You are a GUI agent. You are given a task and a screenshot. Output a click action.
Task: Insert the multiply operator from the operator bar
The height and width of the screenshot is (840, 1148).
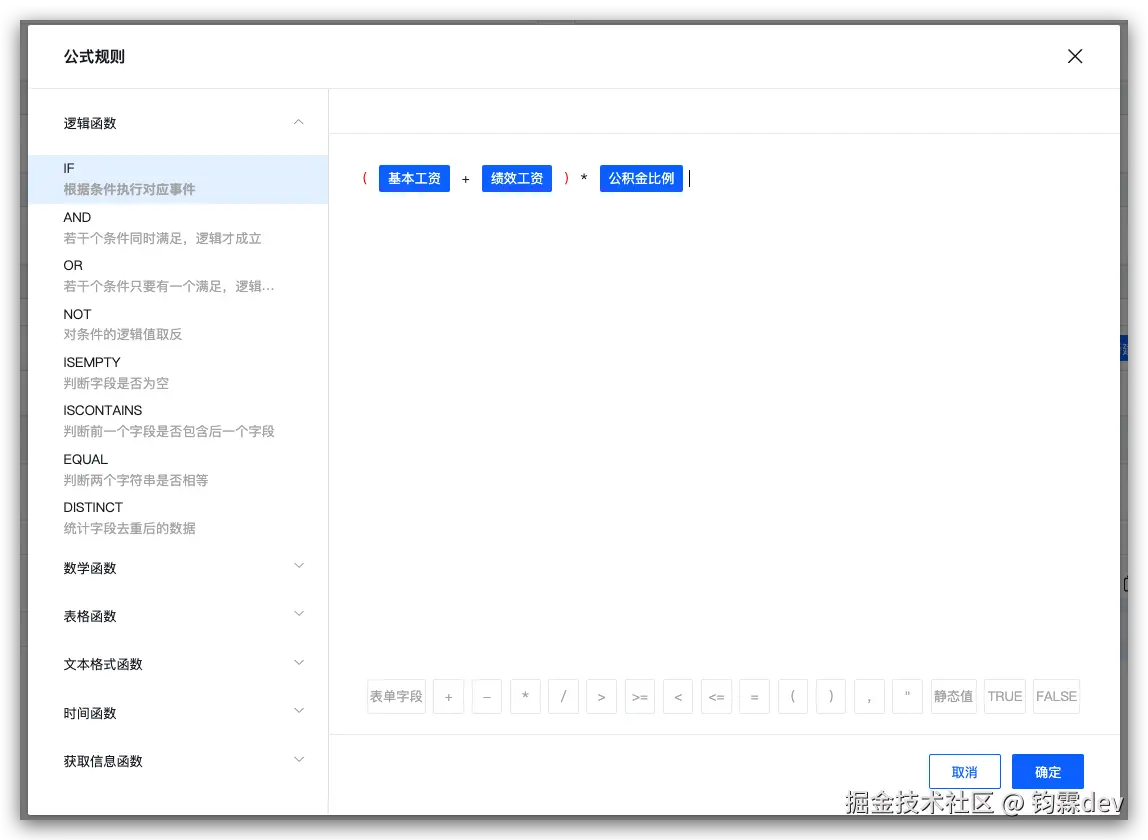tap(525, 696)
